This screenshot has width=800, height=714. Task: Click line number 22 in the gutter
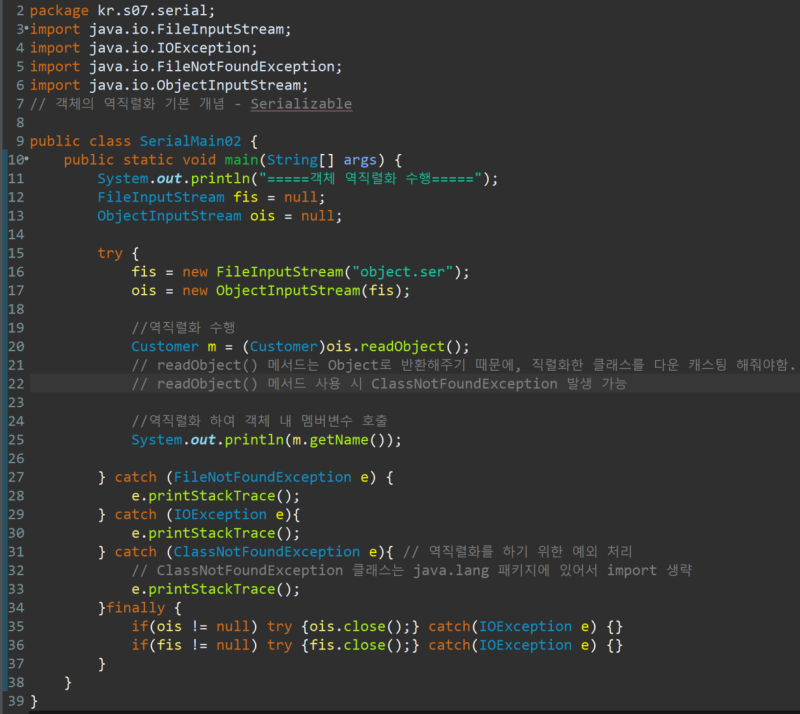(x=16, y=384)
